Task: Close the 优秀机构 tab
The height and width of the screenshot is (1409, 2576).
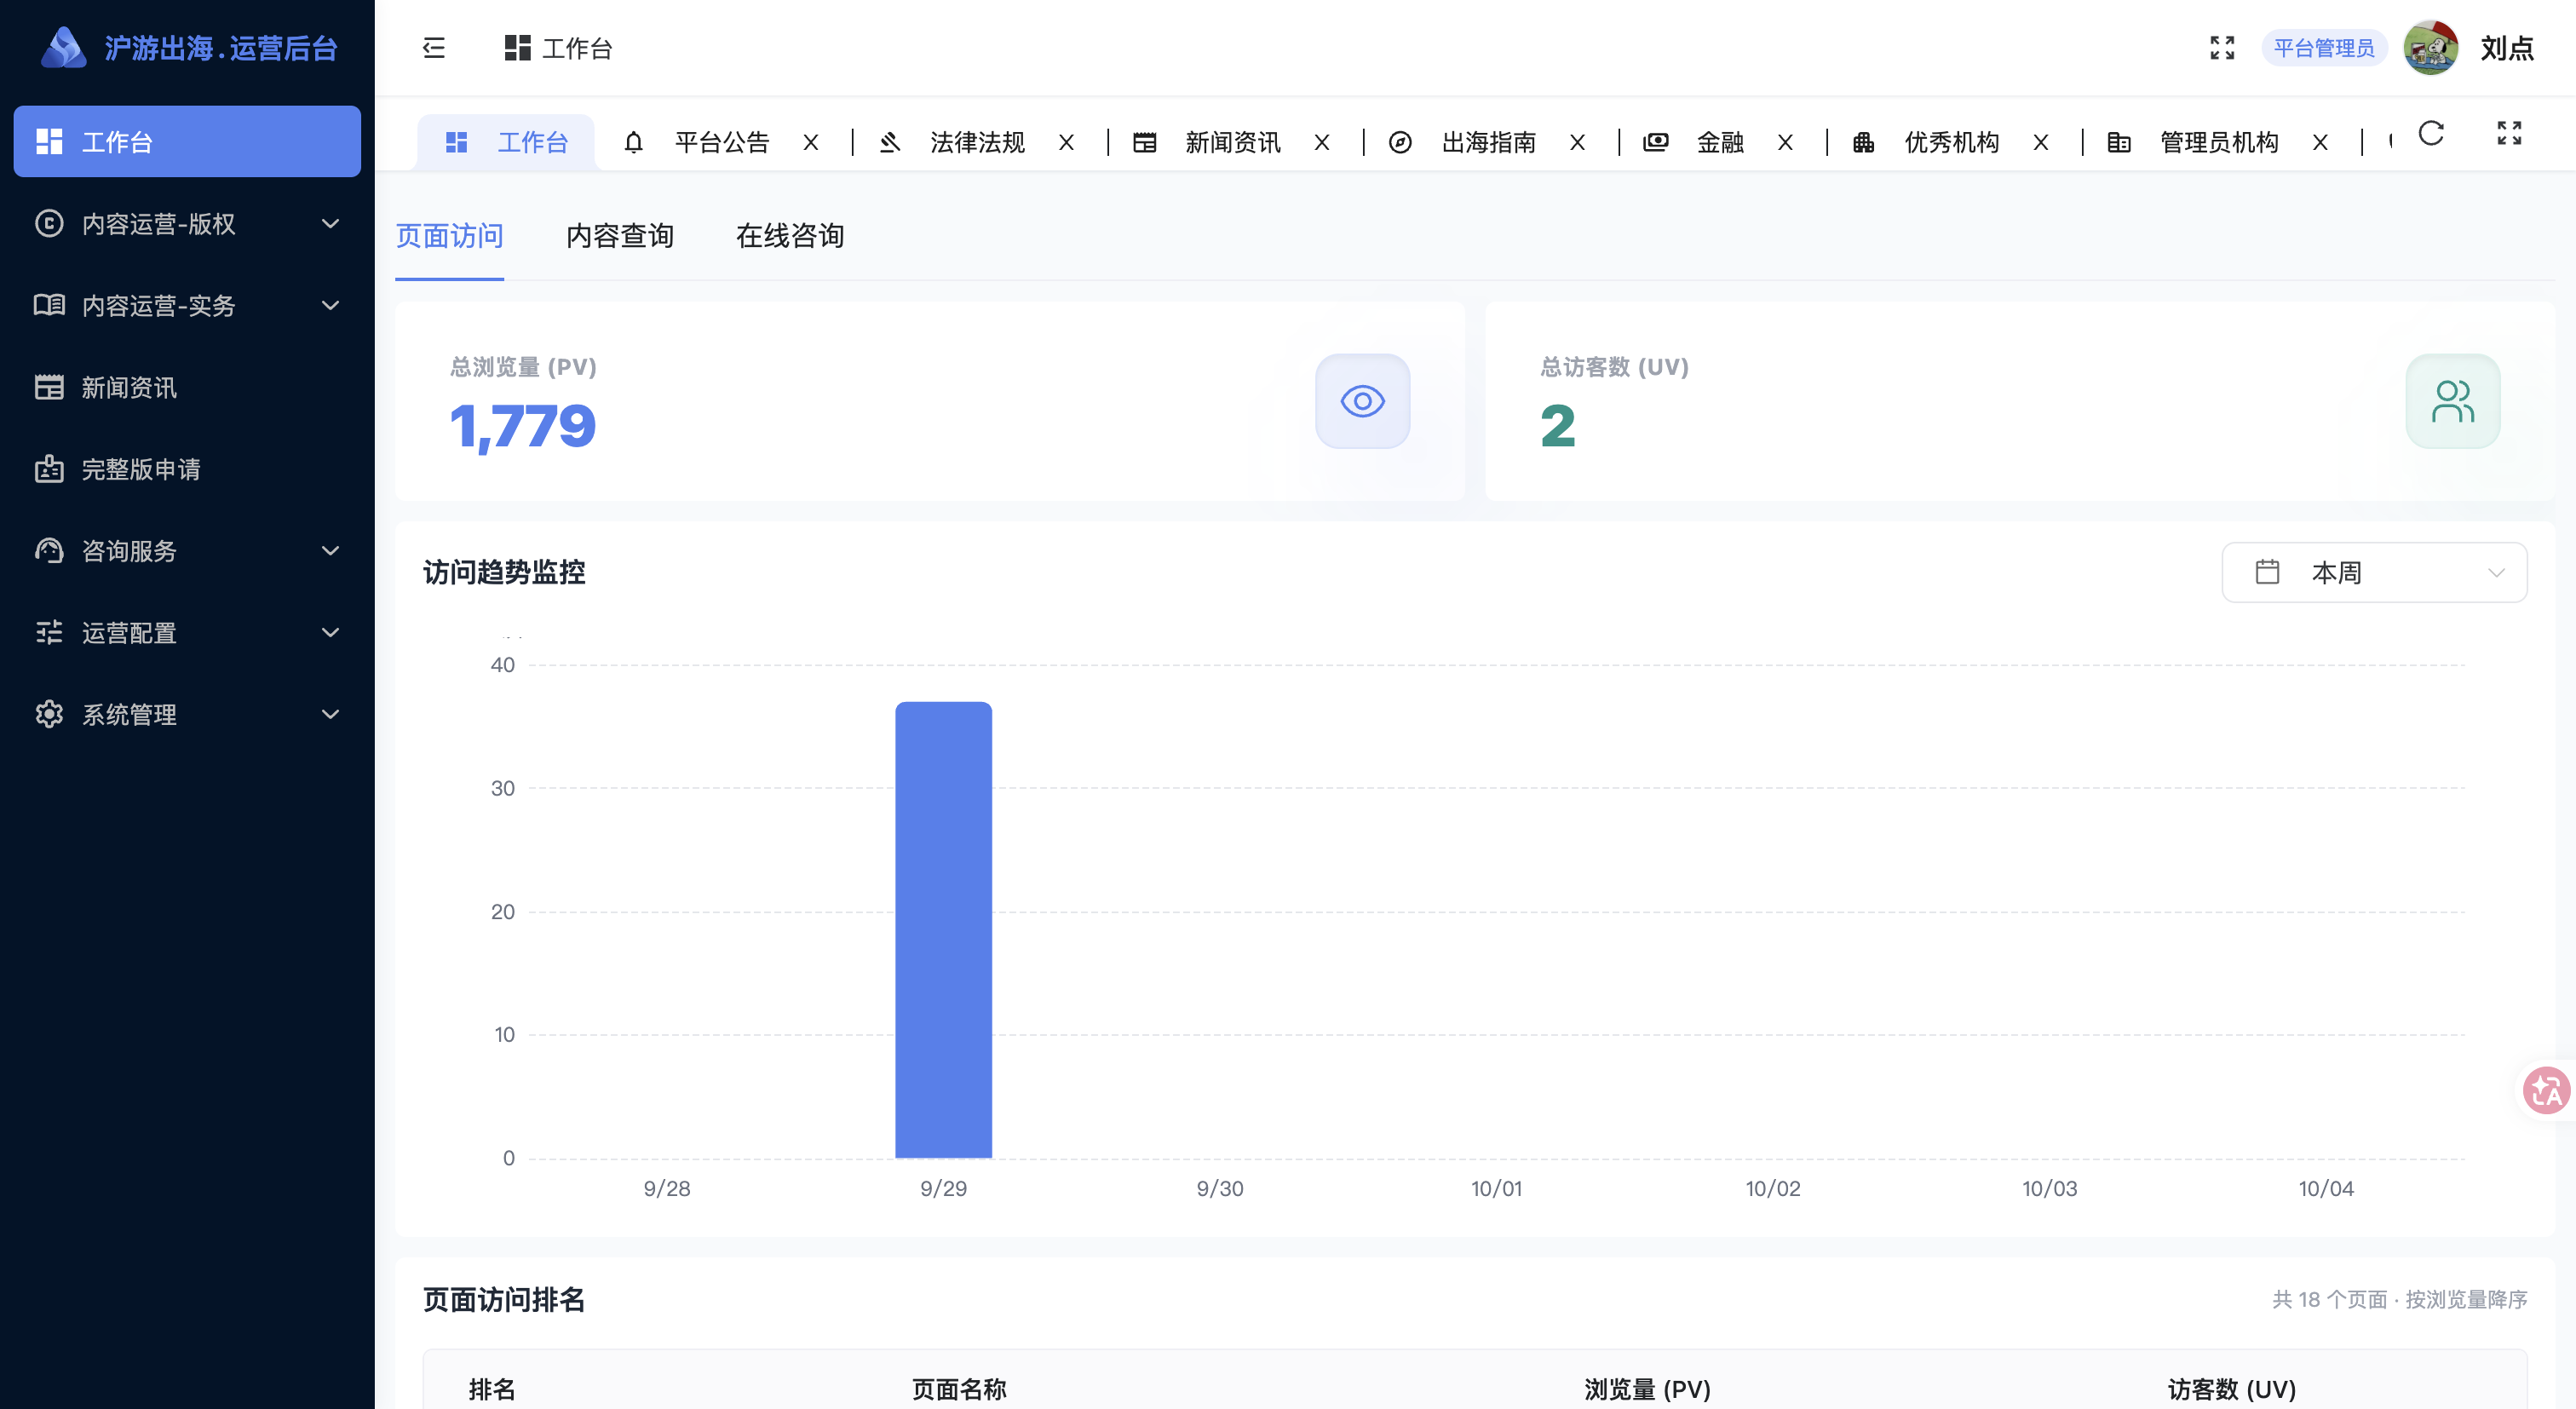Action: tap(2041, 143)
